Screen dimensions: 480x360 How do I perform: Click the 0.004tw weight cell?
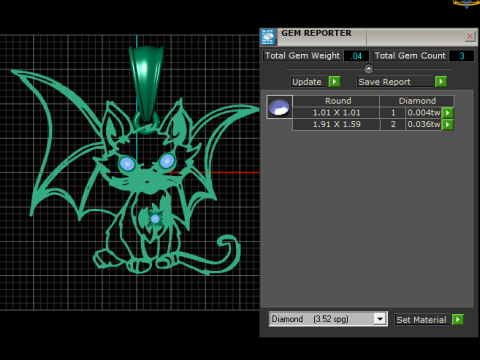[x=424, y=113]
